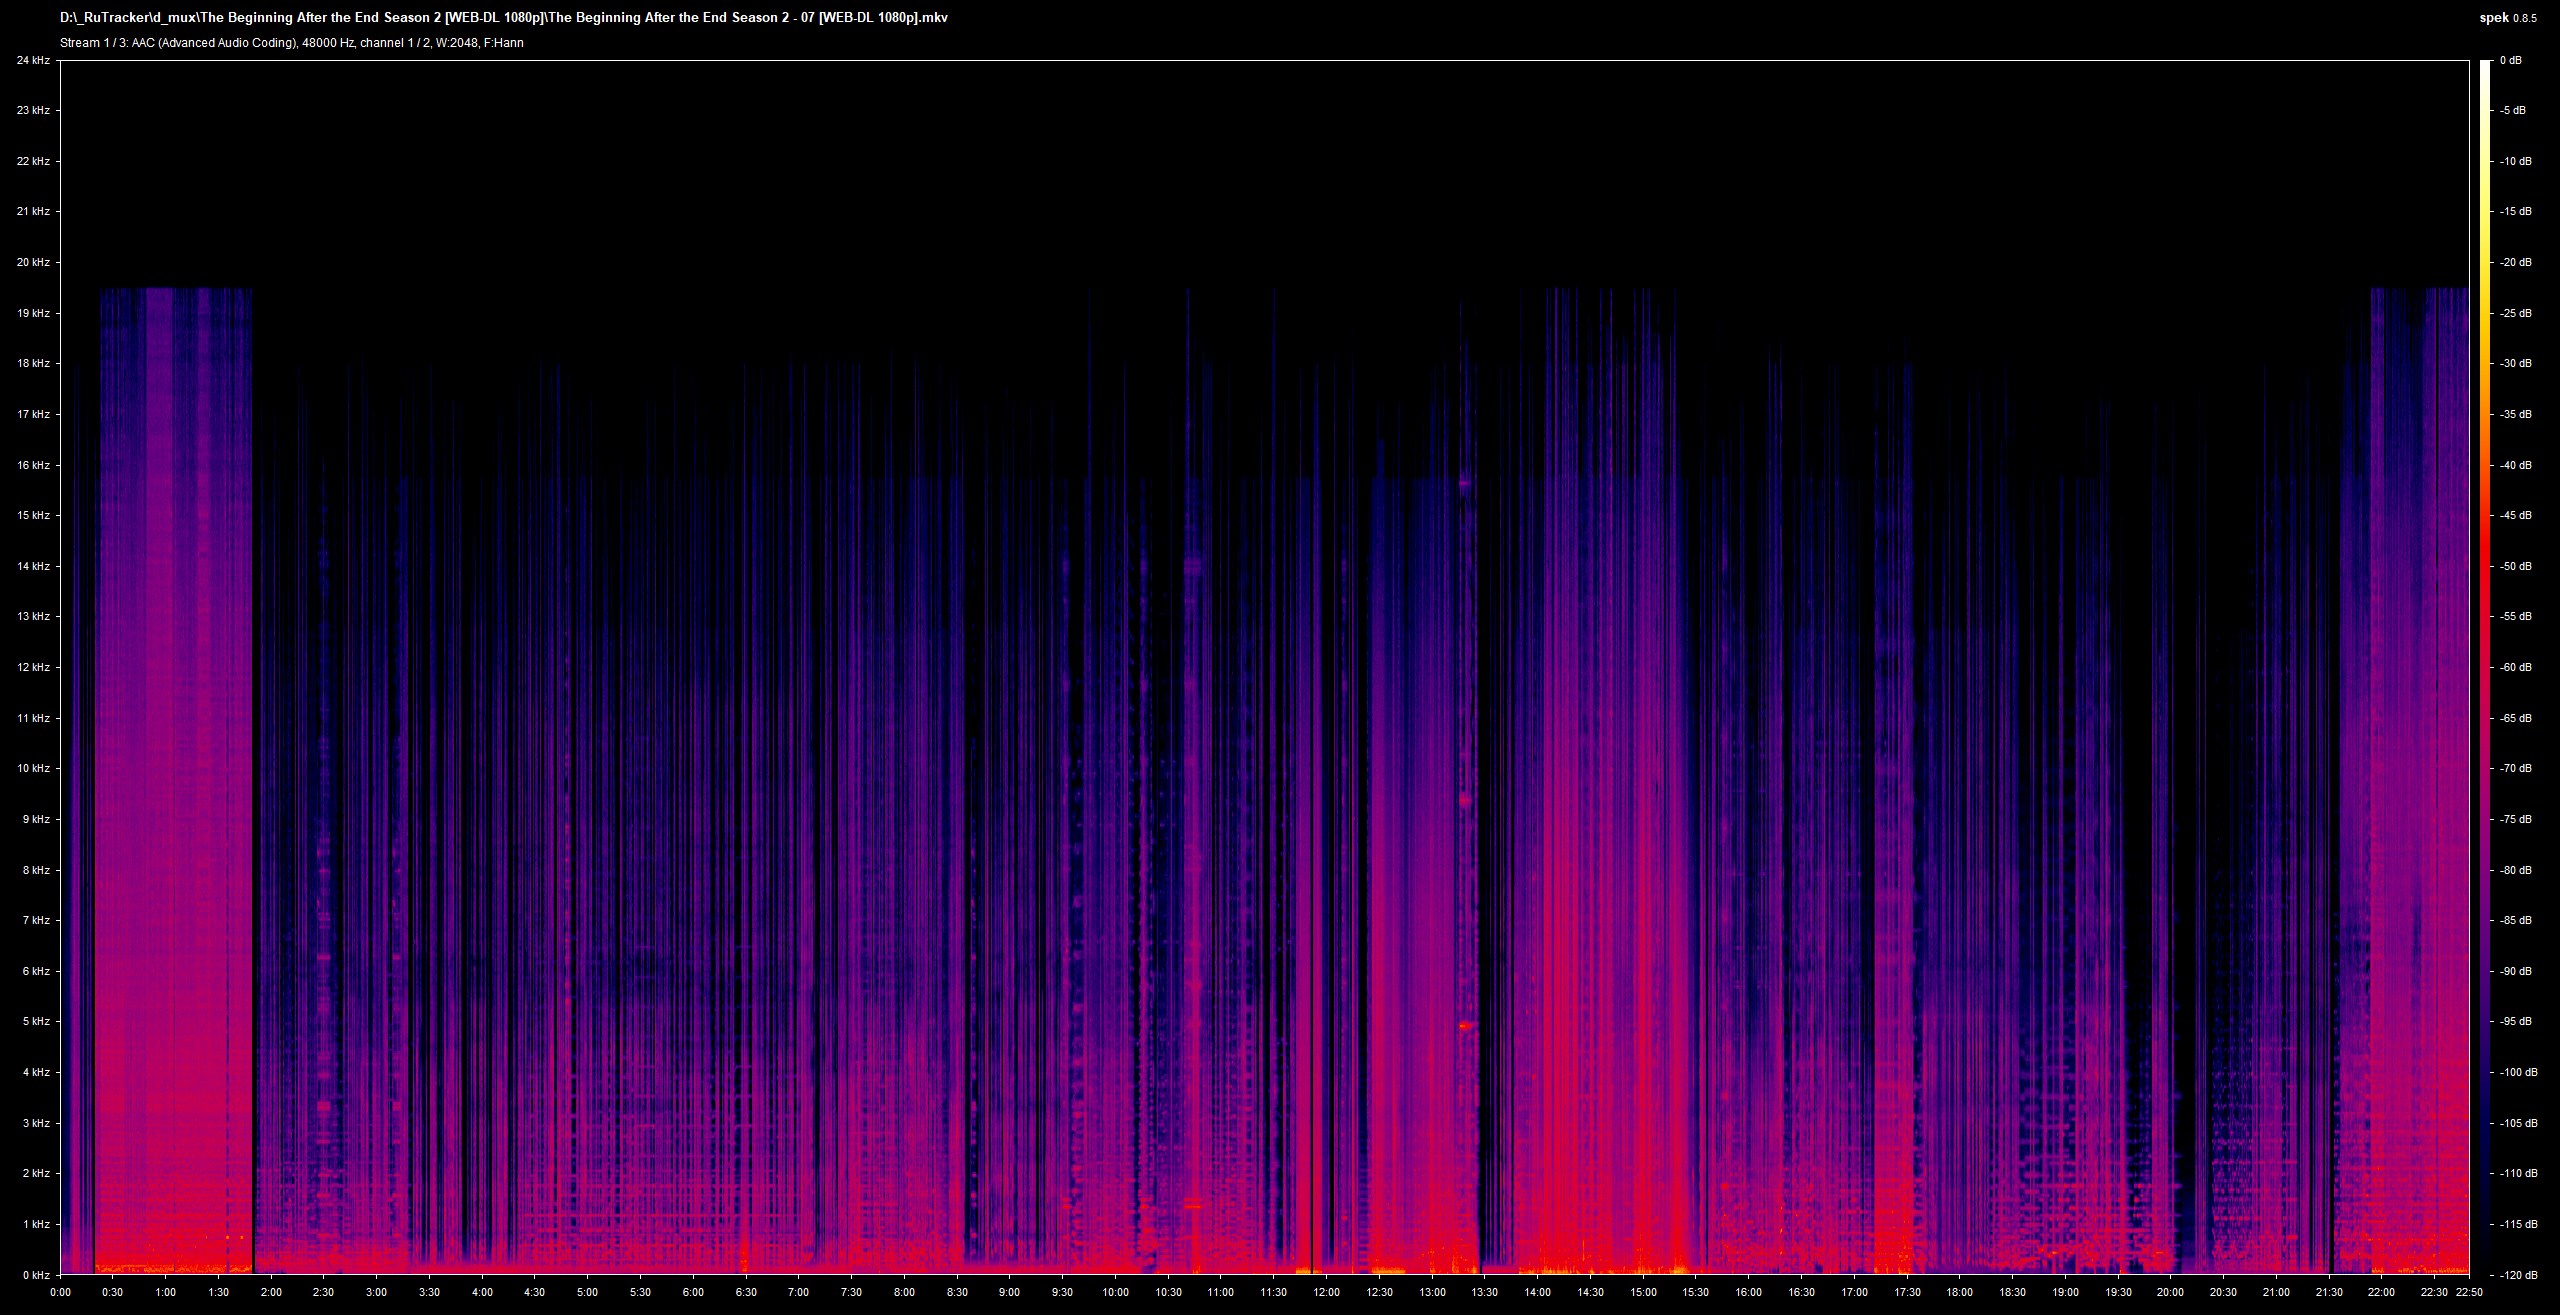Image resolution: width=2560 pixels, height=1315 pixels.
Task: Click the 1:30 time axis label
Action: (x=219, y=1292)
